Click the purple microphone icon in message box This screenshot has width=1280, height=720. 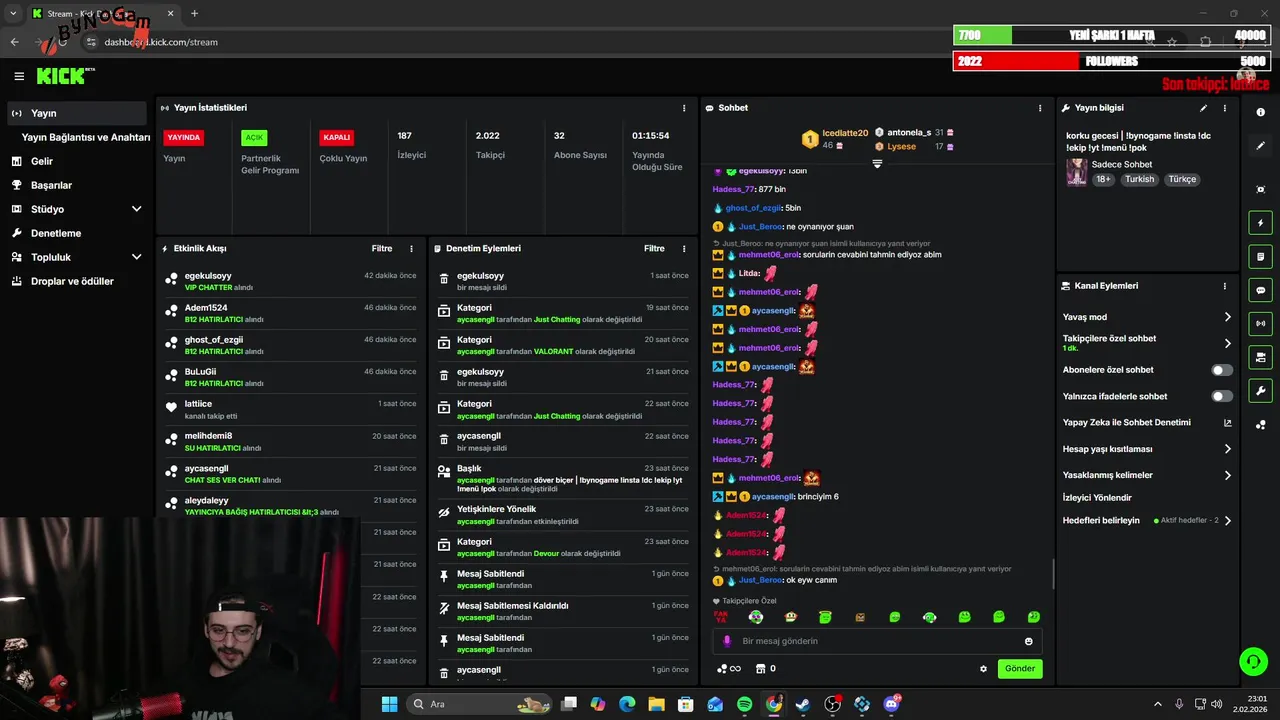point(727,641)
